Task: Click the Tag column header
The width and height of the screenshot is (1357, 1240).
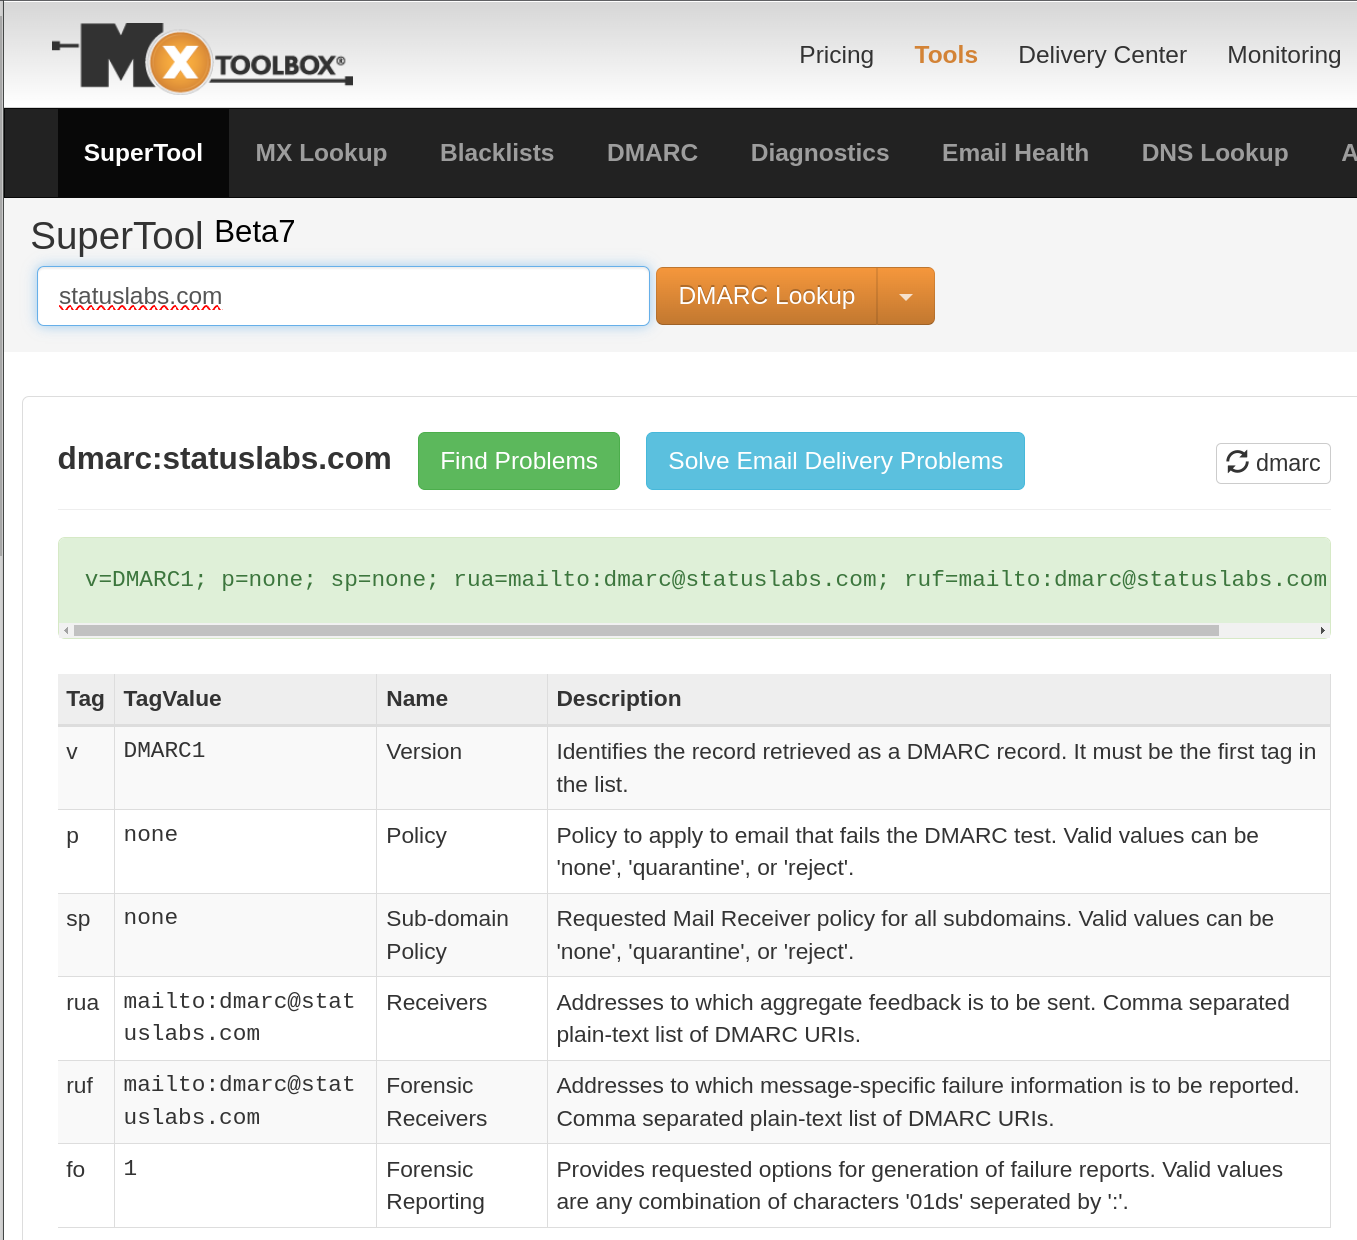Action: click(85, 699)
